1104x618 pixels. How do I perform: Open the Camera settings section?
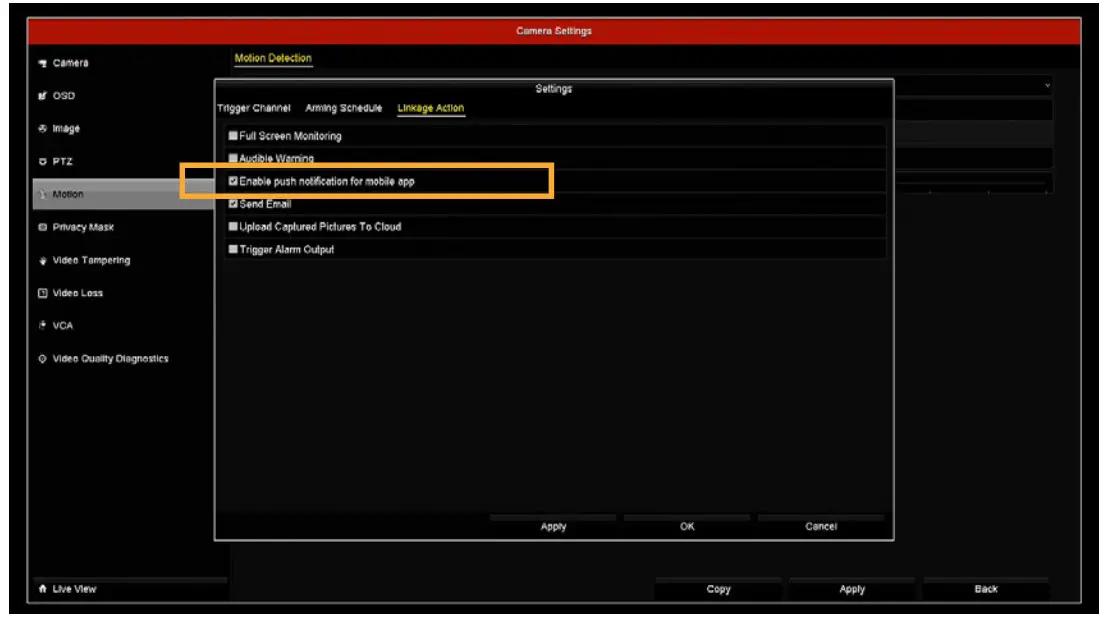(x=70, y=63)
